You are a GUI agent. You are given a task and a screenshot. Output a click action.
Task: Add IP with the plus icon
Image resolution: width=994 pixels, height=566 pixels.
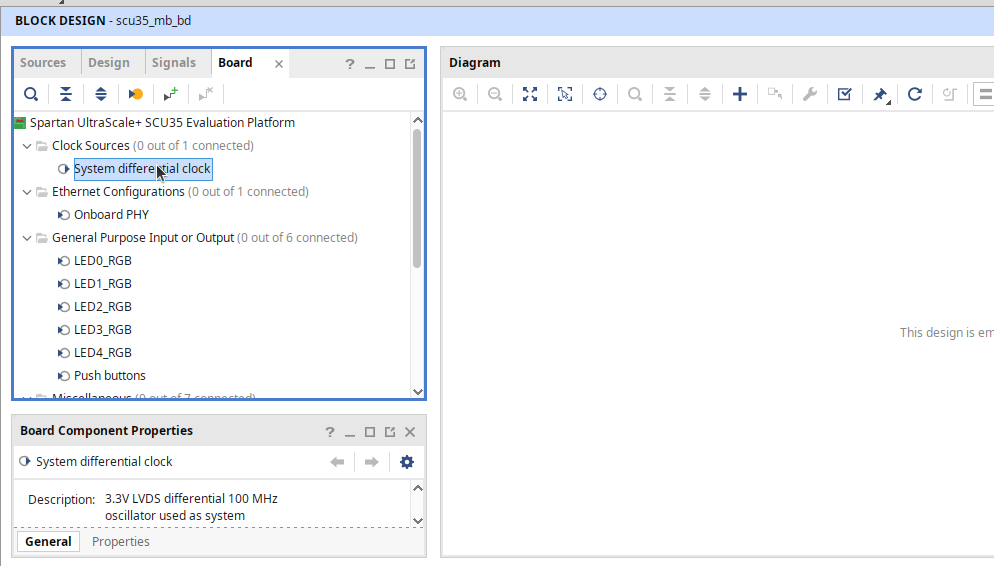pyautogui.click(x=740, y=94)
